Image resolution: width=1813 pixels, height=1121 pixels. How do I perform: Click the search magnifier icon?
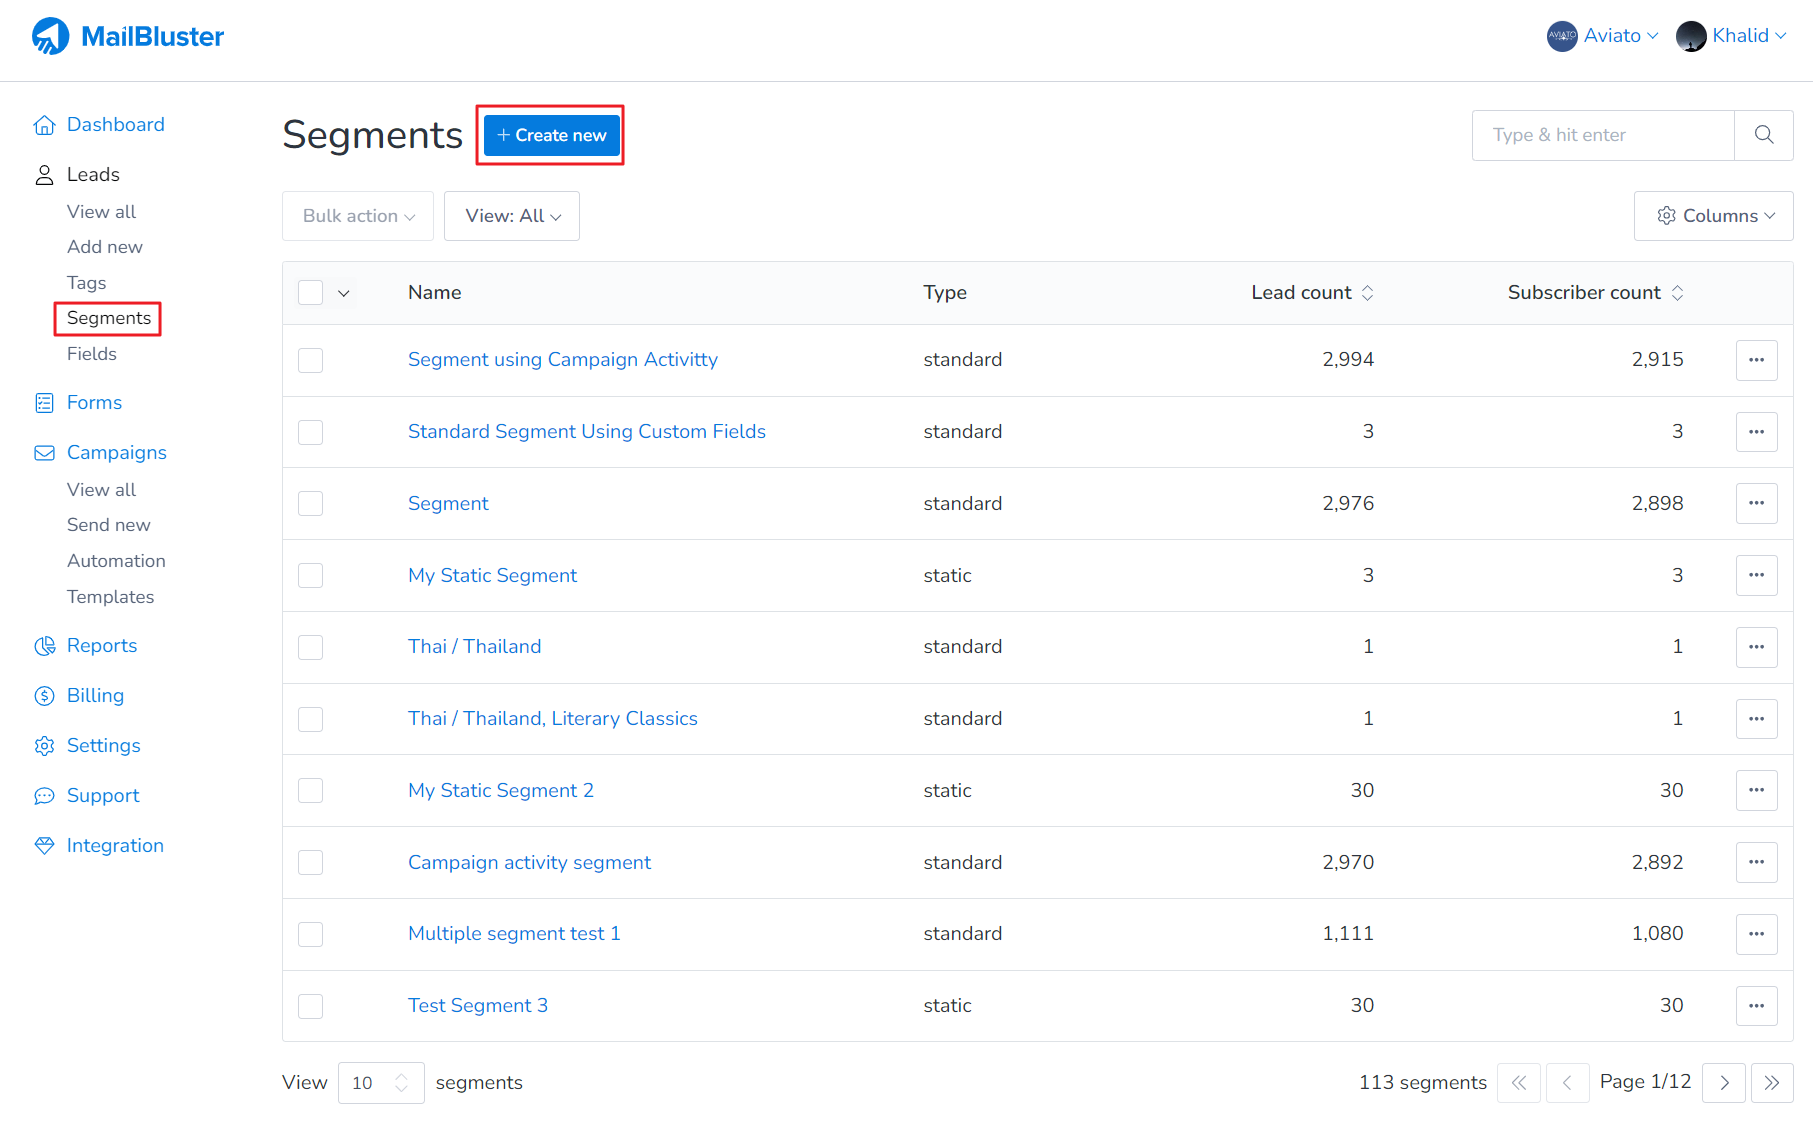point(1764,135)
